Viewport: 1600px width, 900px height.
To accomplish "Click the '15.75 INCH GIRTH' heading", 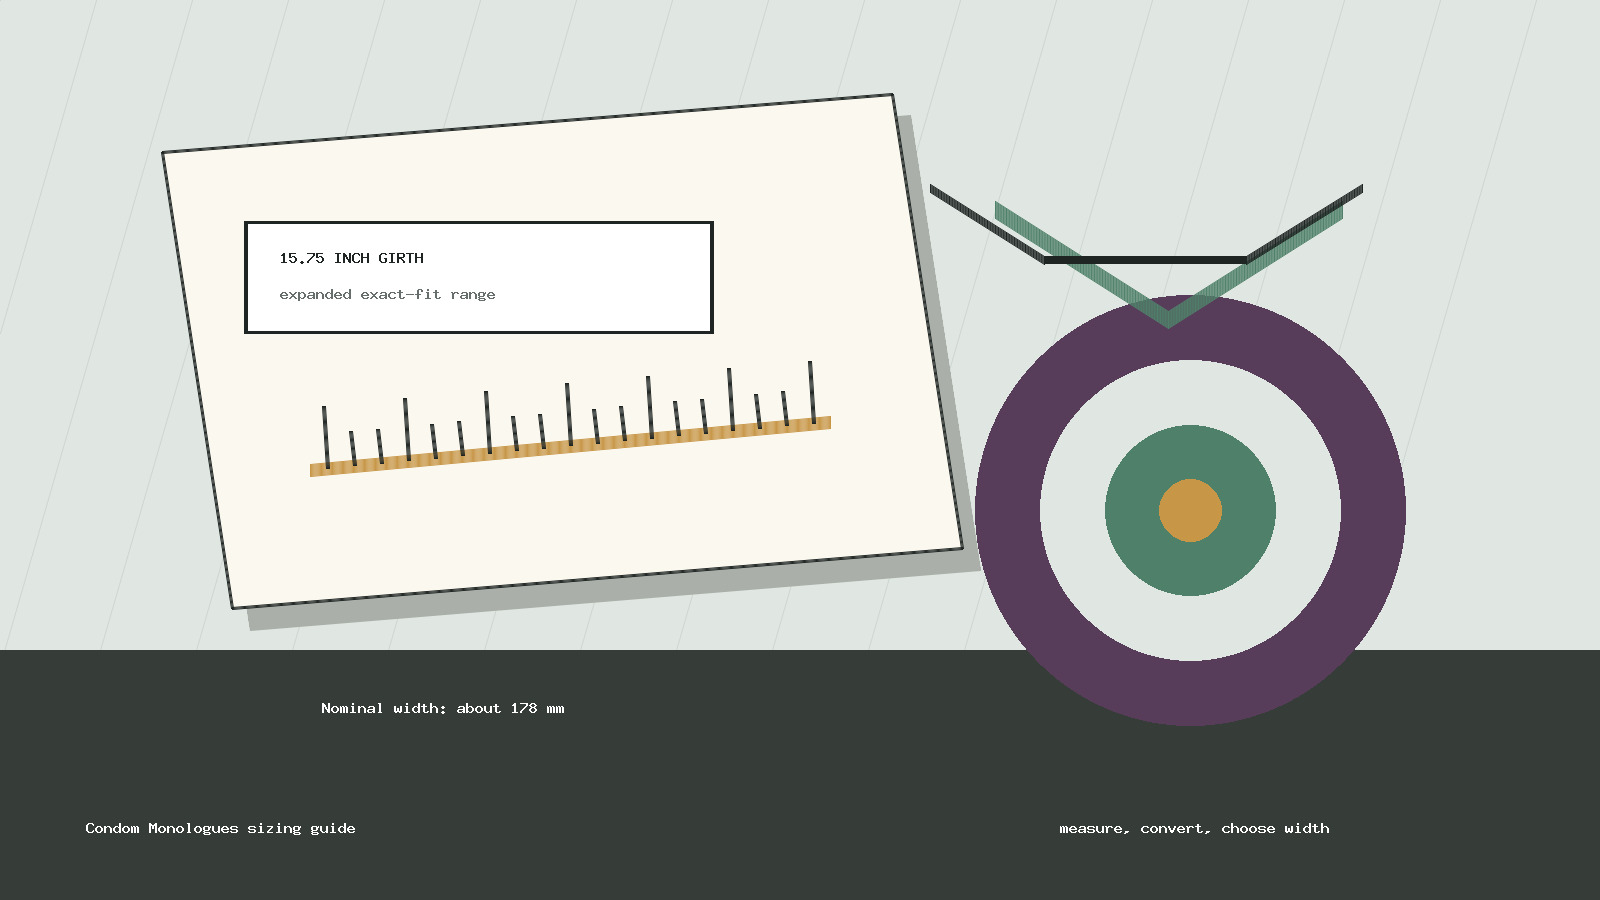I will (351, 258).
